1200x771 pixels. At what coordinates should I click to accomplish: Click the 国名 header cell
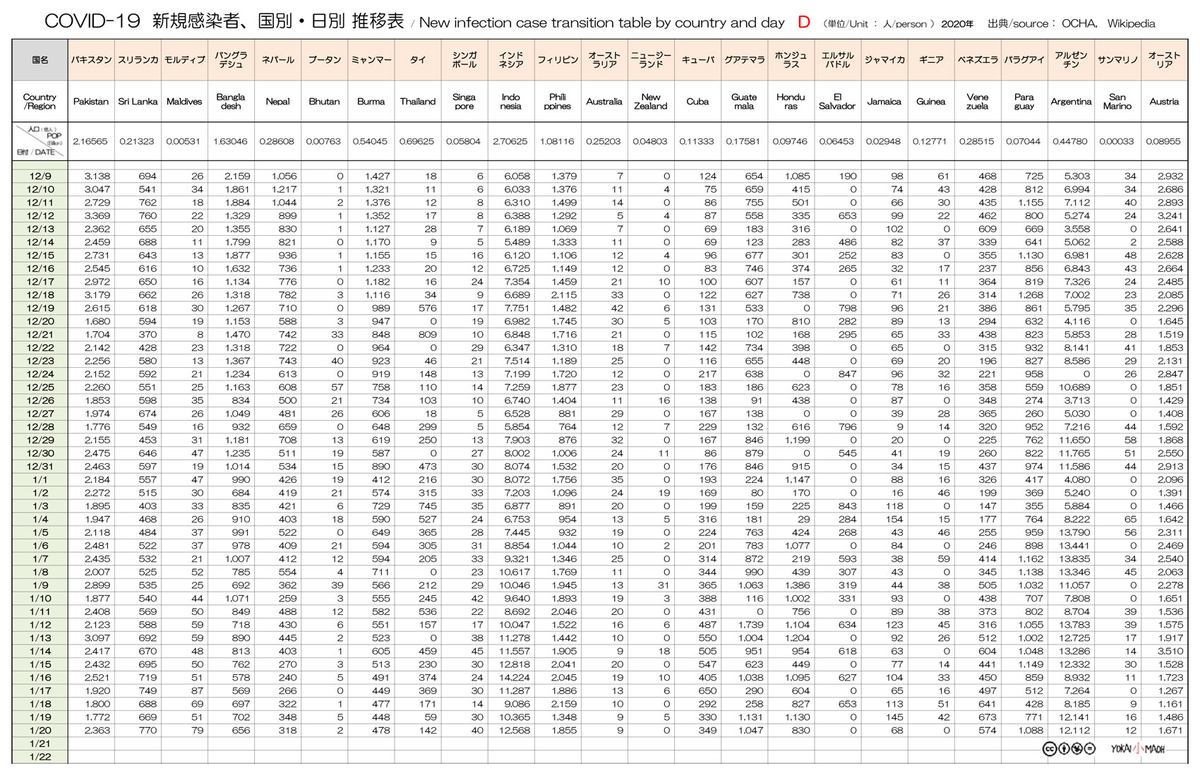click(x=40, y=60)
